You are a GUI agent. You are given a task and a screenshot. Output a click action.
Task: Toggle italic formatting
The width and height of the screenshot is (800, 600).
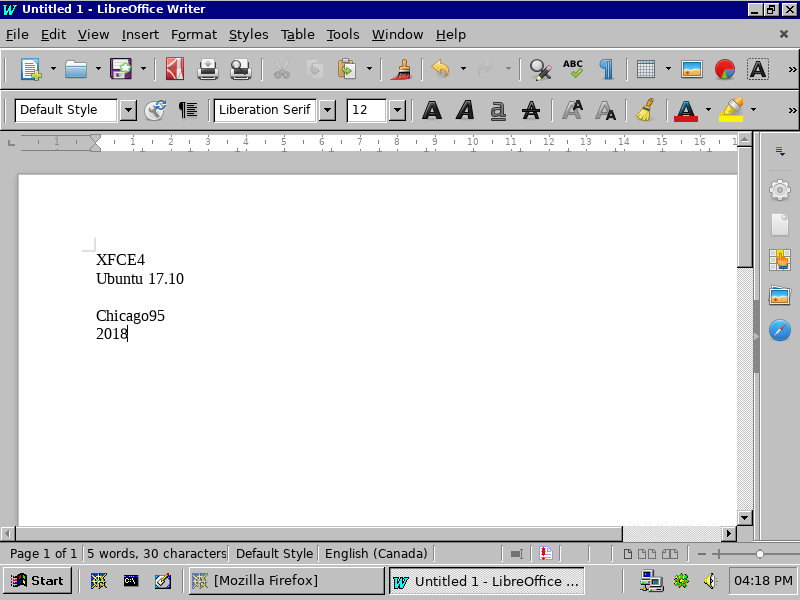465,110
